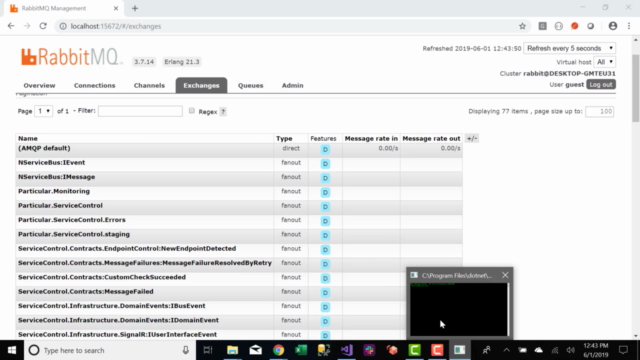
Task: Open Excel from the taskbar
Action: [x=301, y=350]
